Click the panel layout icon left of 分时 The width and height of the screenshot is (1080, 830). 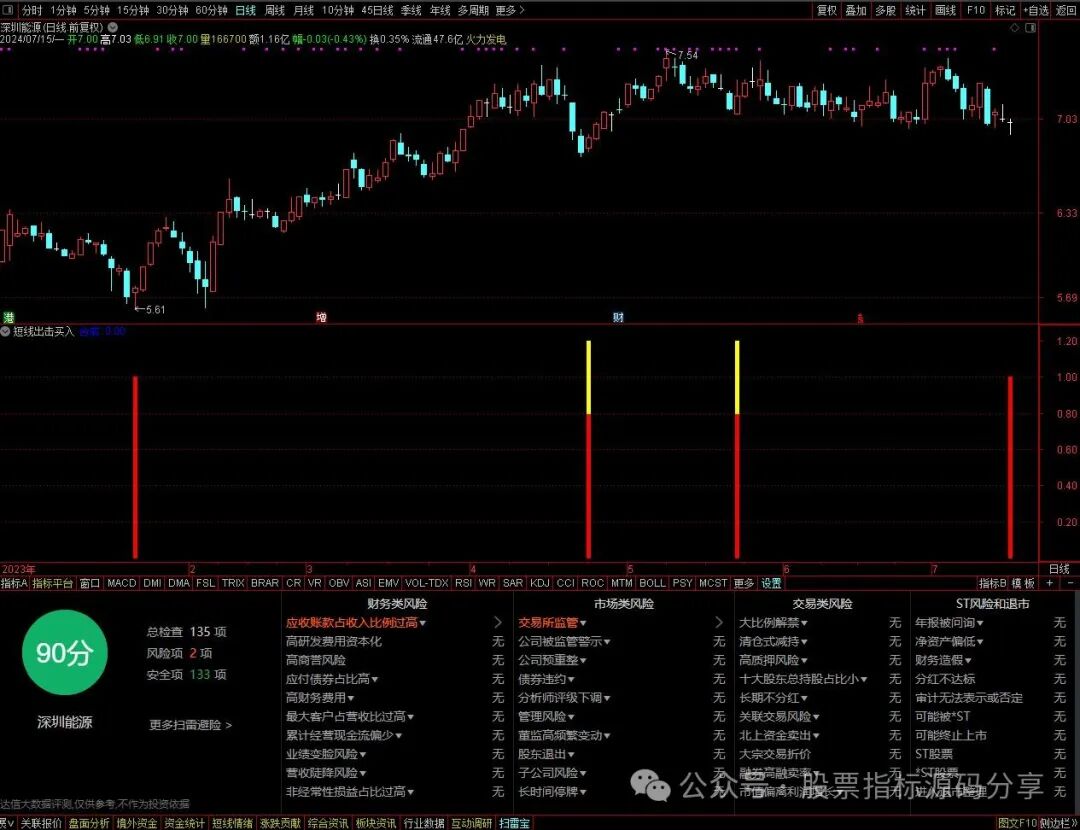(7, 10)
